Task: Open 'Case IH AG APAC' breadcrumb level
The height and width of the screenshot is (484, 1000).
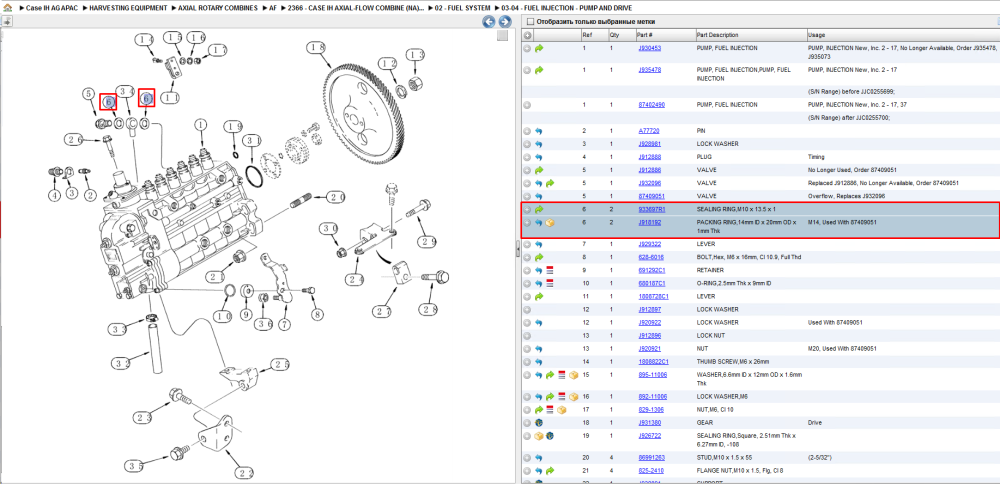Action: pyautogui.click(x=52, y=10)
